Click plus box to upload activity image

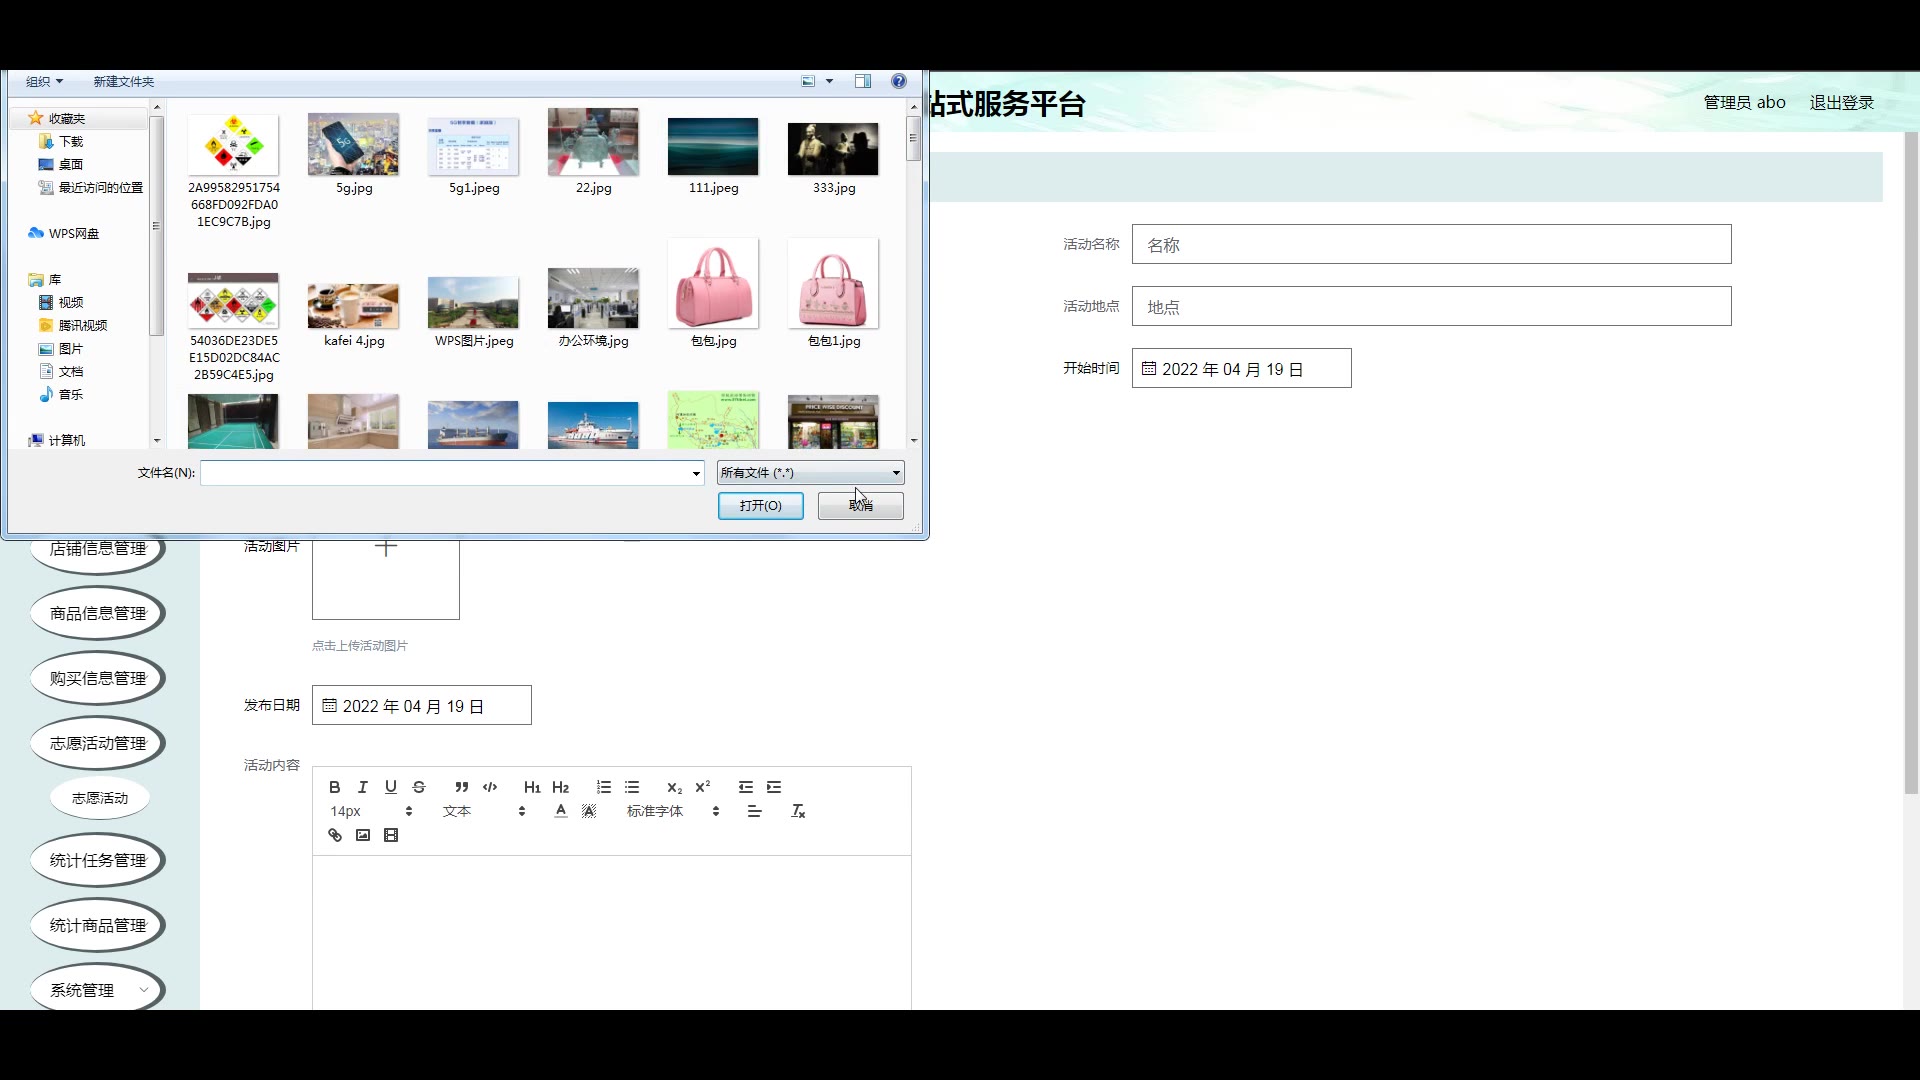click(386, 579)
